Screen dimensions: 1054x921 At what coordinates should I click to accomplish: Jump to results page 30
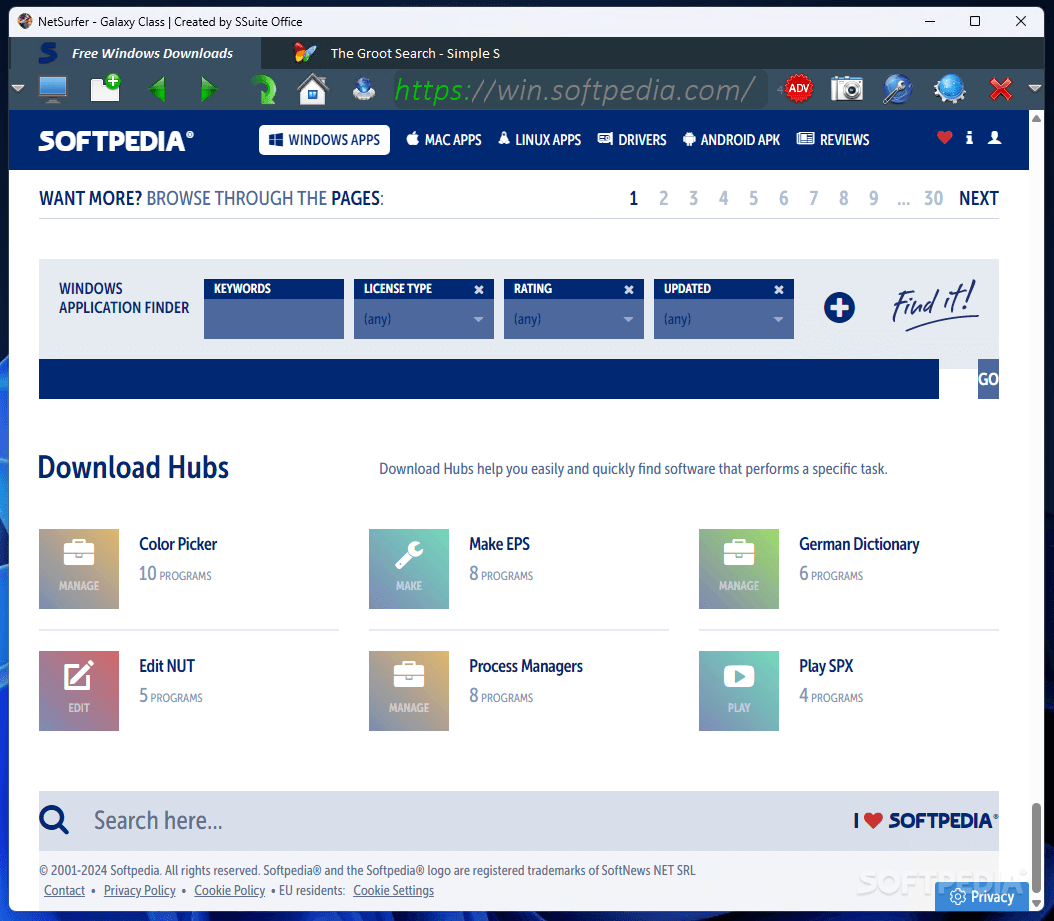pos(933,198)
